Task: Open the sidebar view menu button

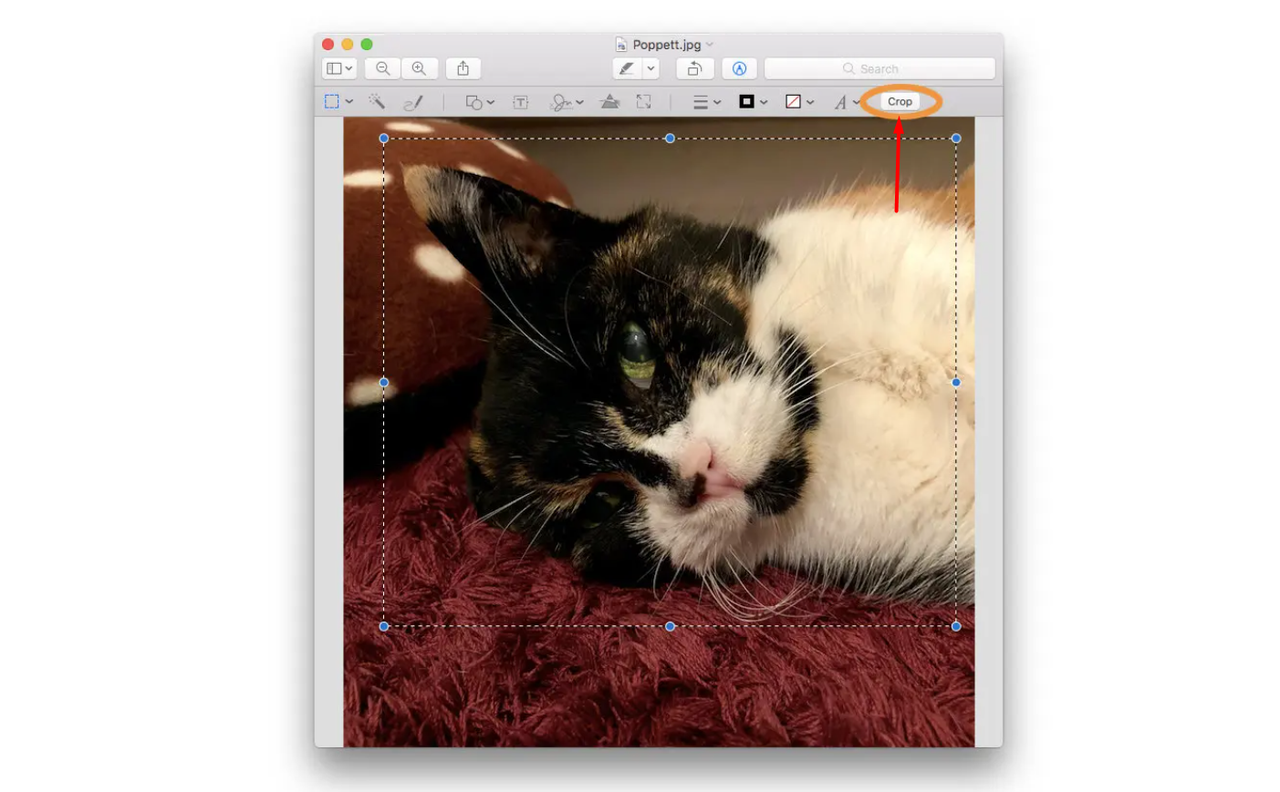Action: point(340,69)
